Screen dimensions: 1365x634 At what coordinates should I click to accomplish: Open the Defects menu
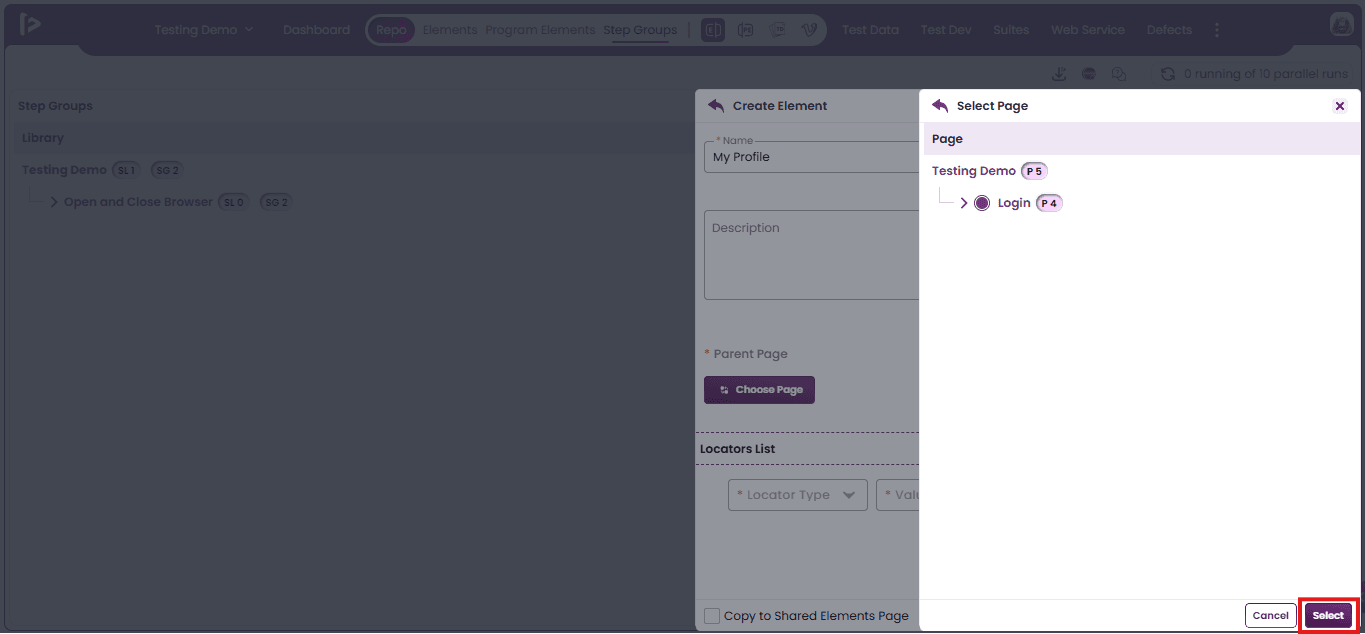[1169, 30]
